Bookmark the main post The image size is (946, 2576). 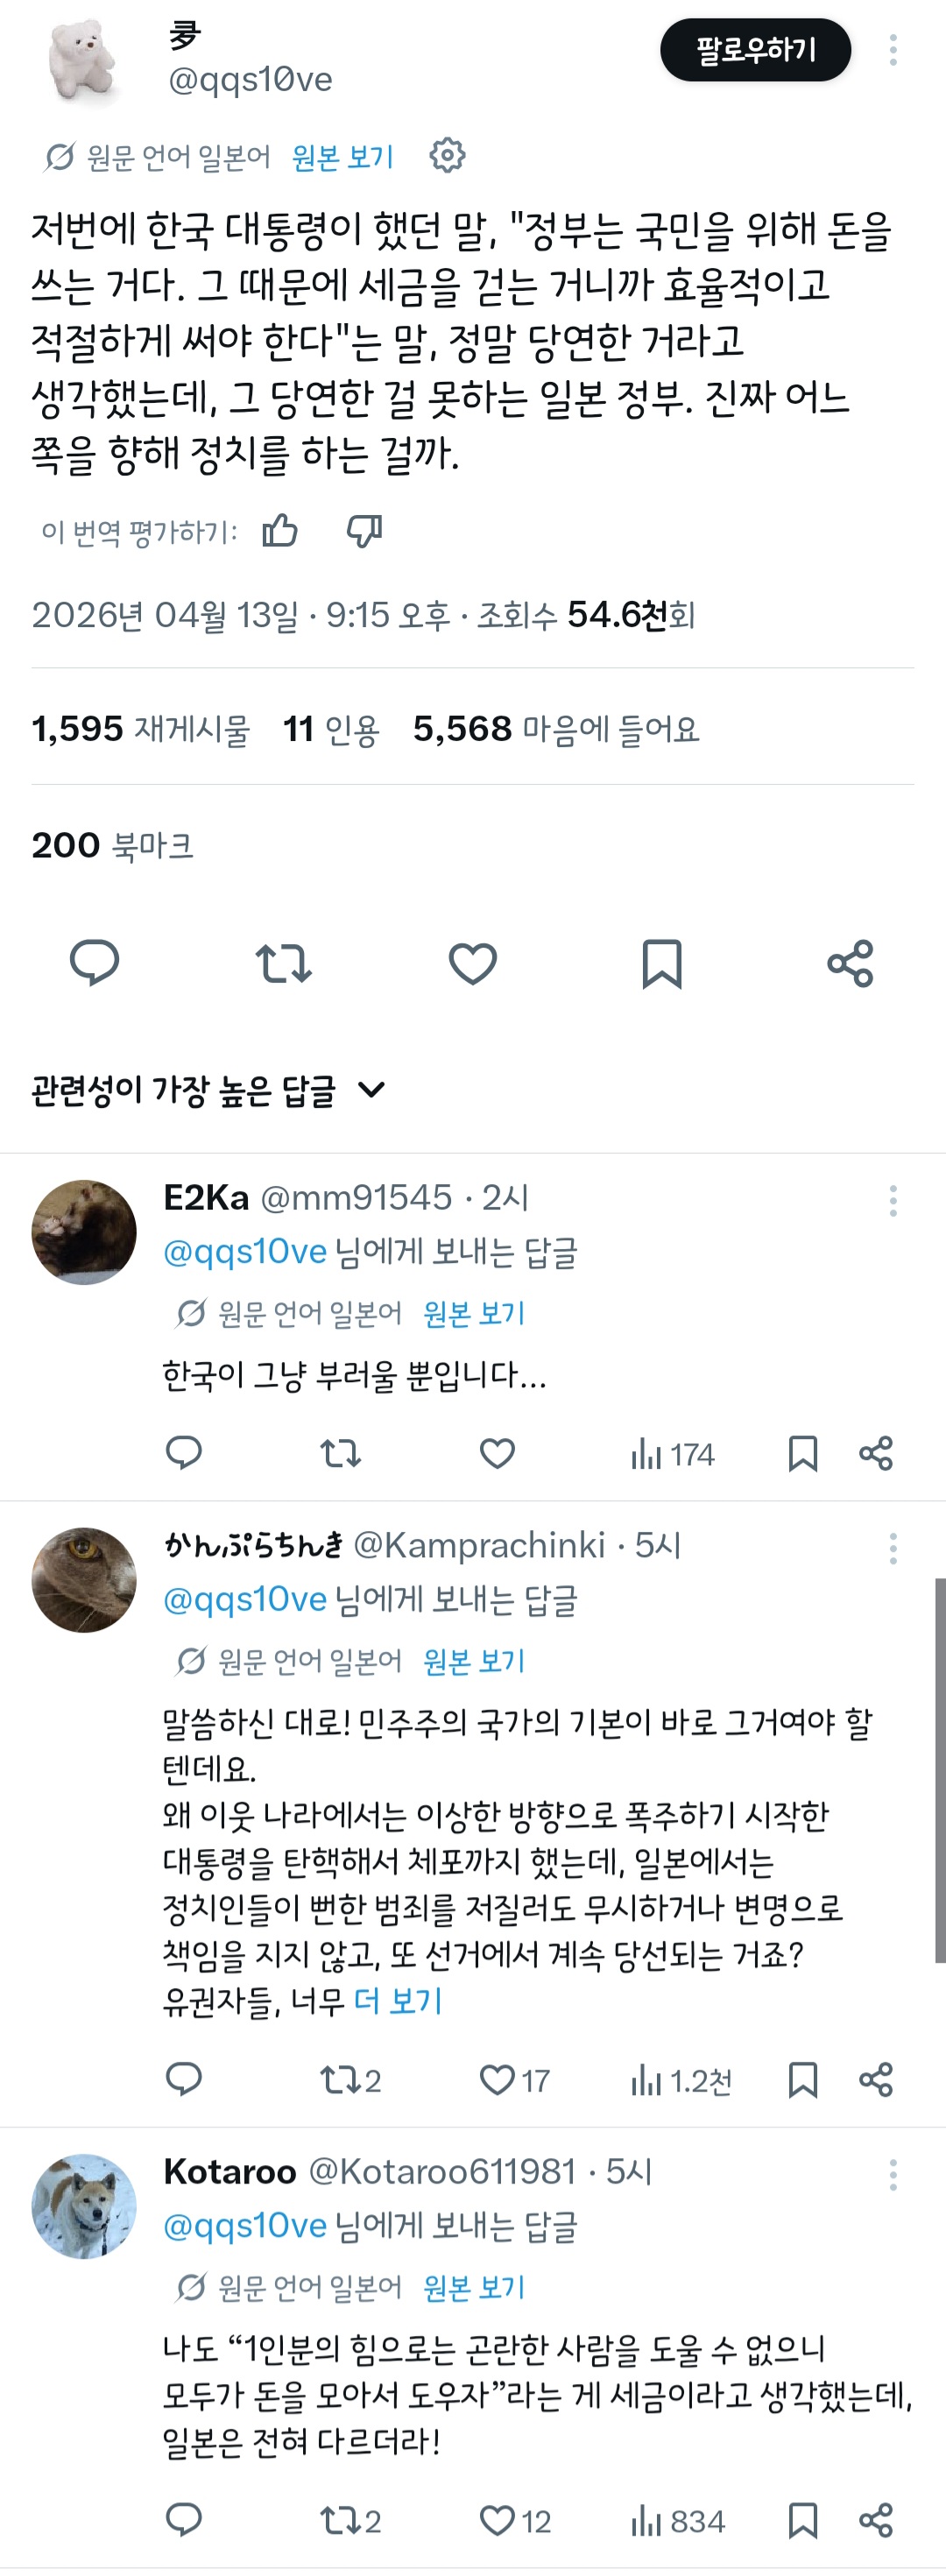coord(661,964)
